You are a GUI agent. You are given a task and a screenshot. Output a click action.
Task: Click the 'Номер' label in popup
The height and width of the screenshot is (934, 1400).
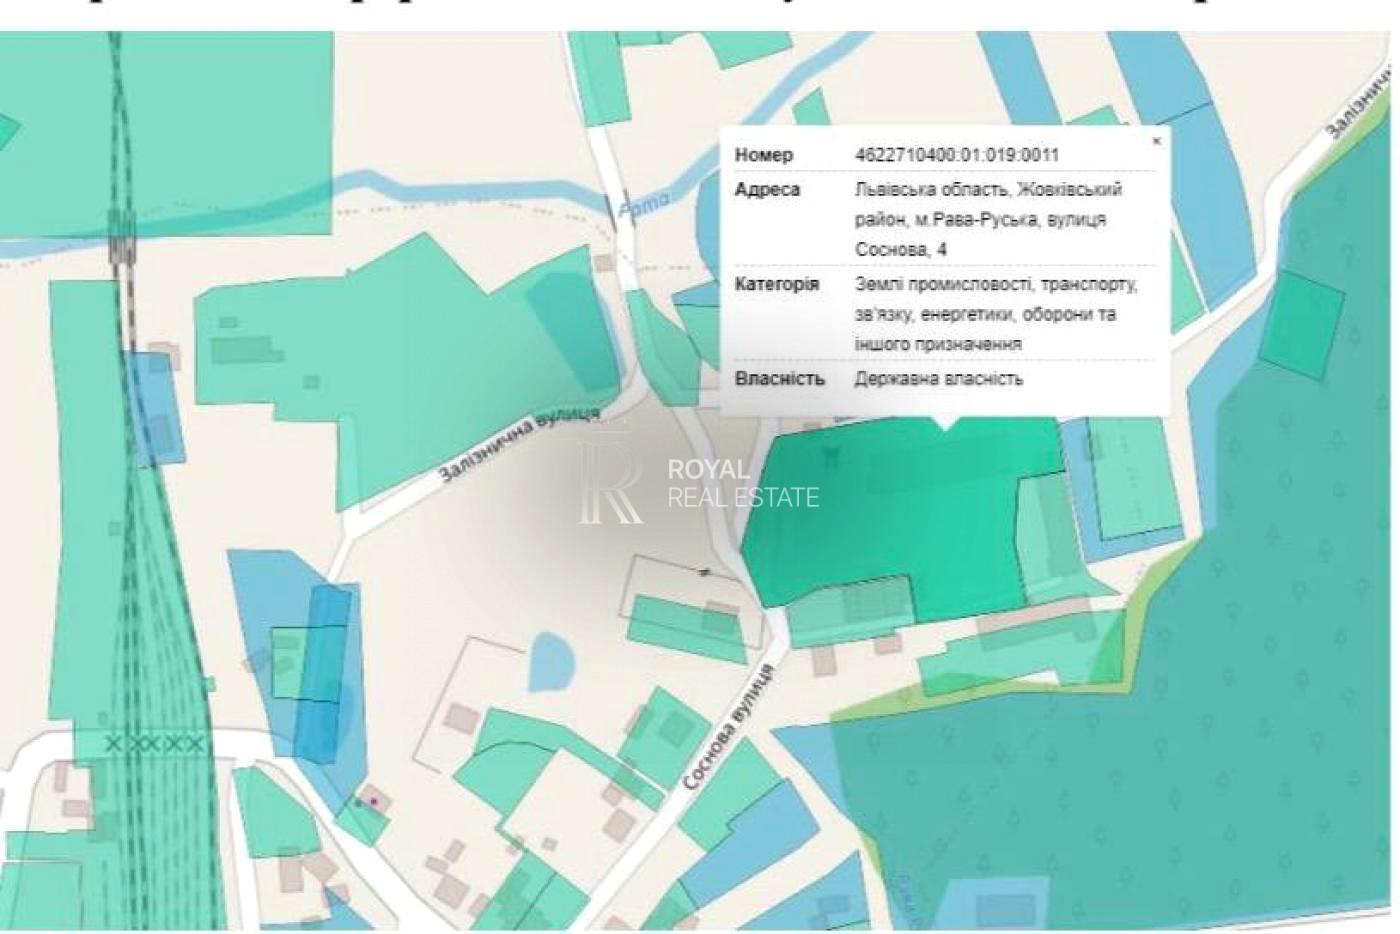[x=764, y=155]
